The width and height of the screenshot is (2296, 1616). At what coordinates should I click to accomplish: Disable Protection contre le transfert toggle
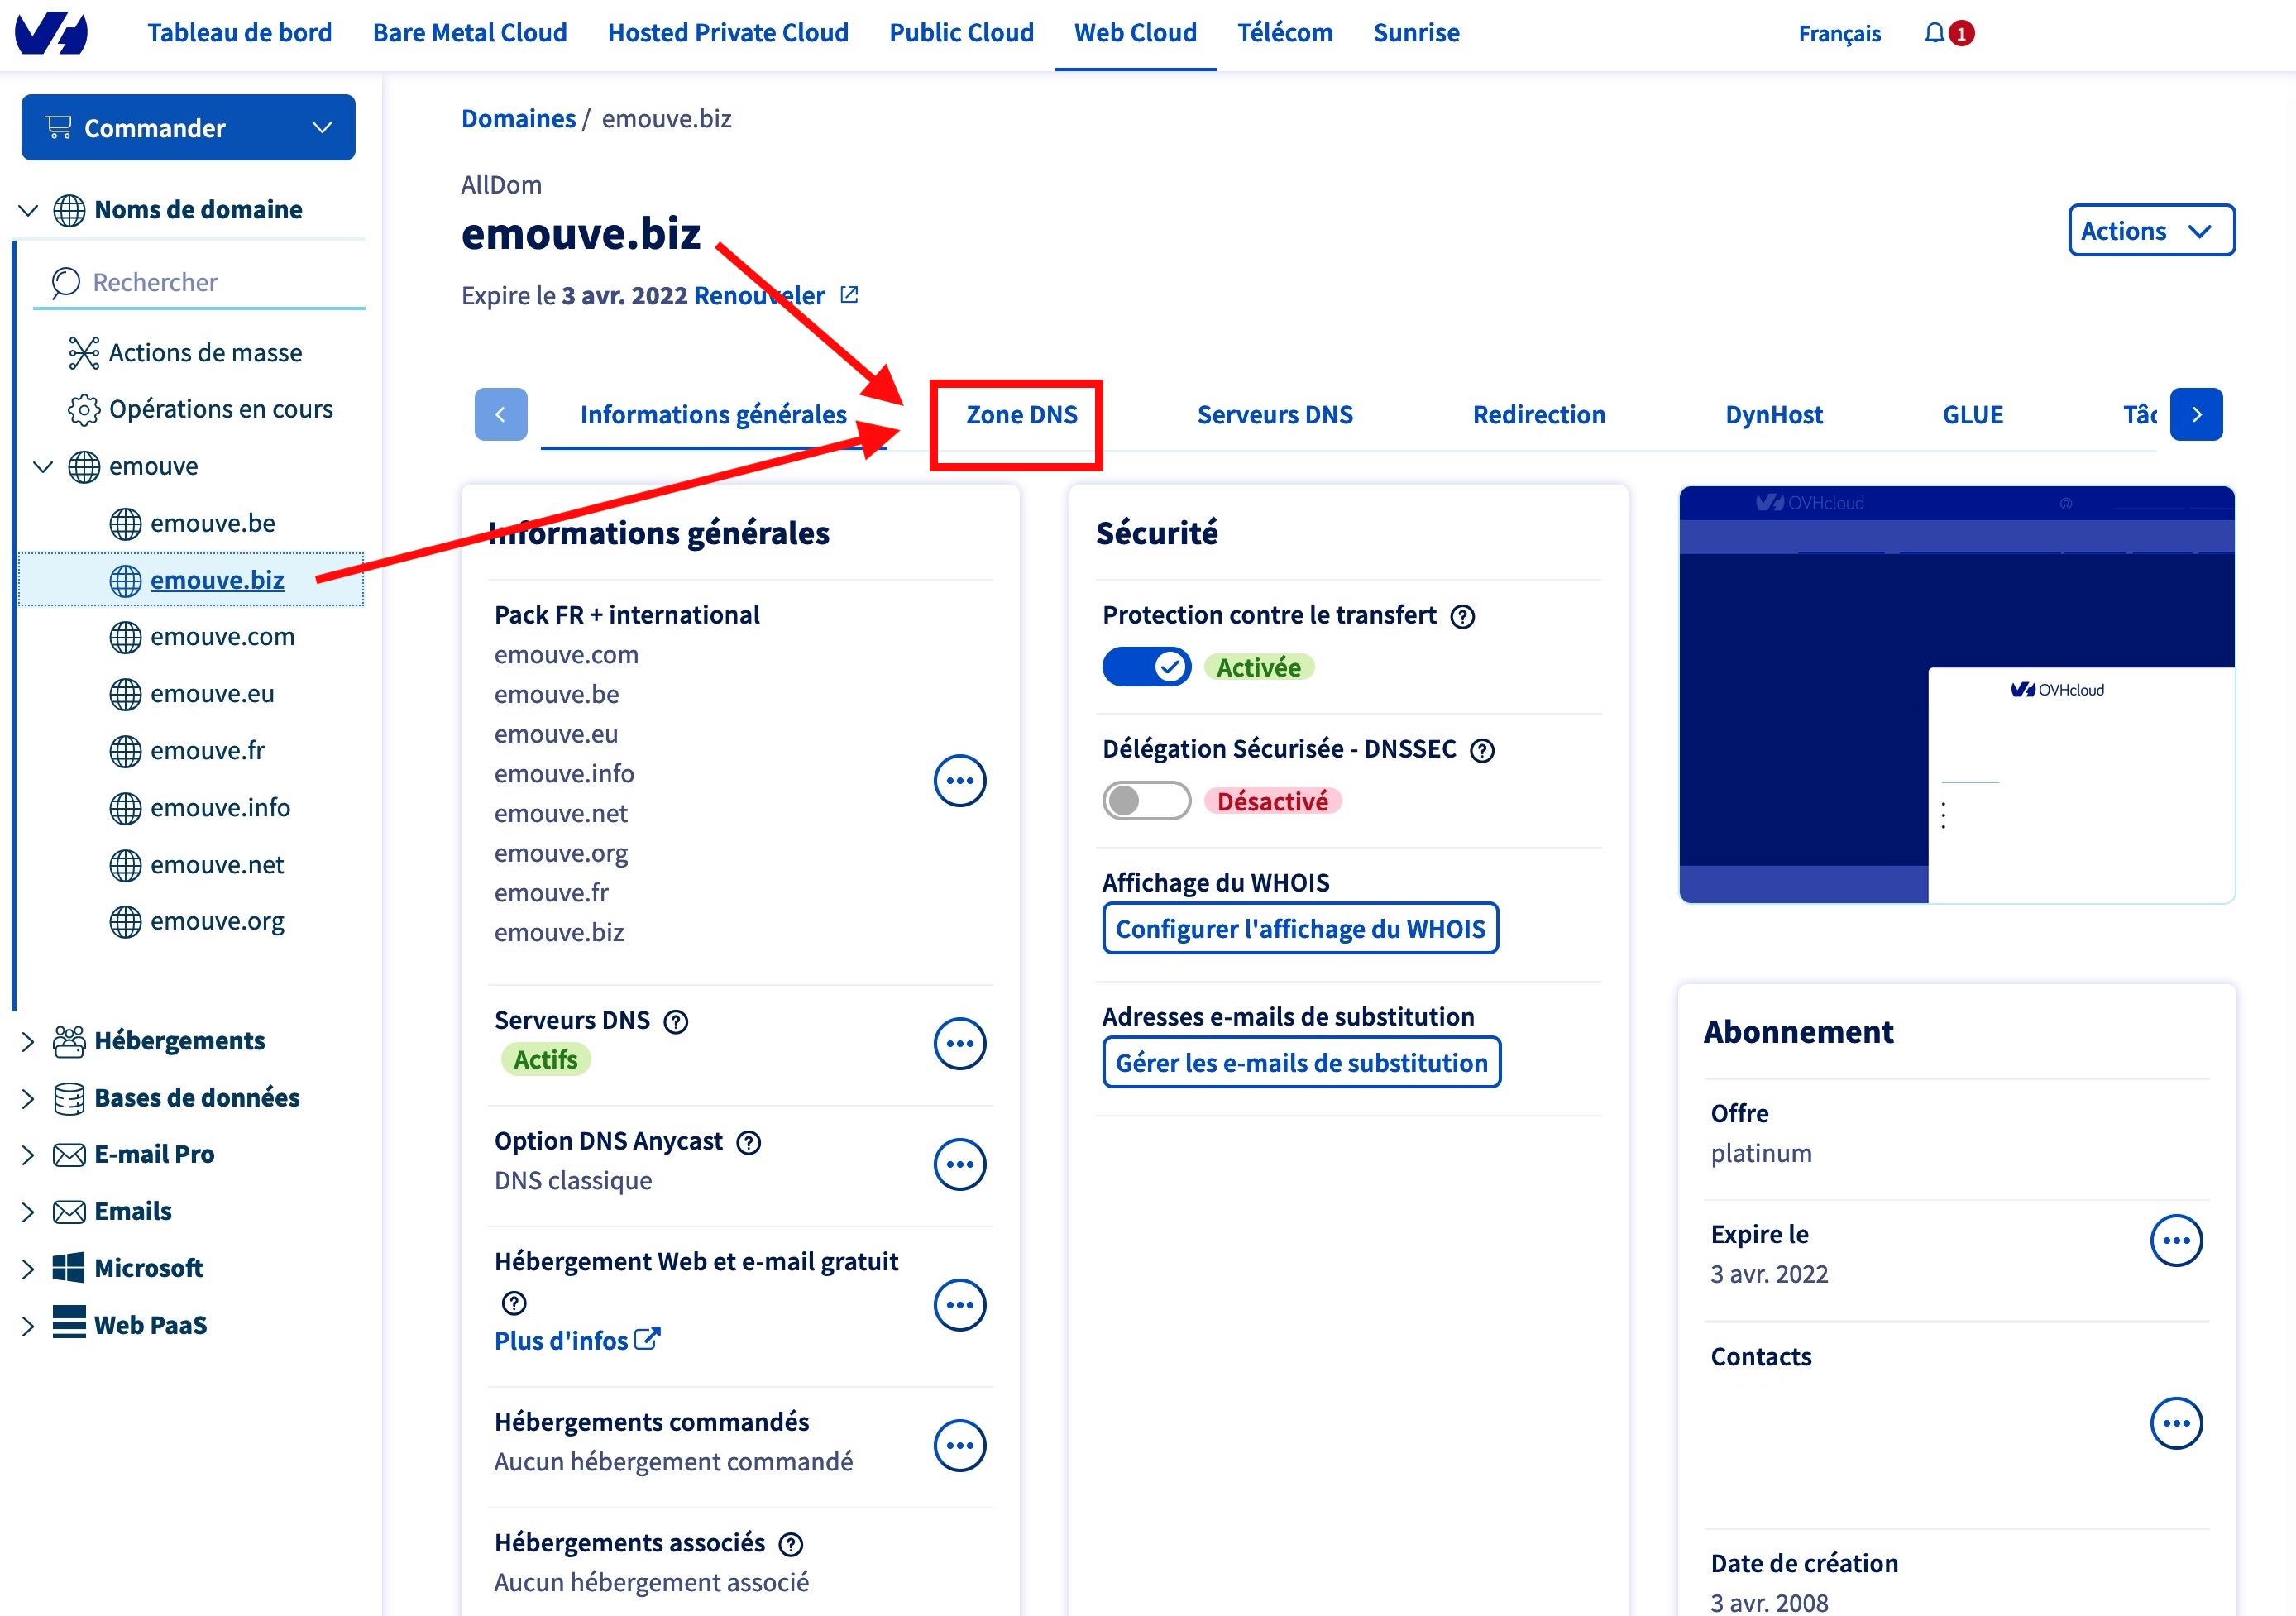[x=1146, y=667]
